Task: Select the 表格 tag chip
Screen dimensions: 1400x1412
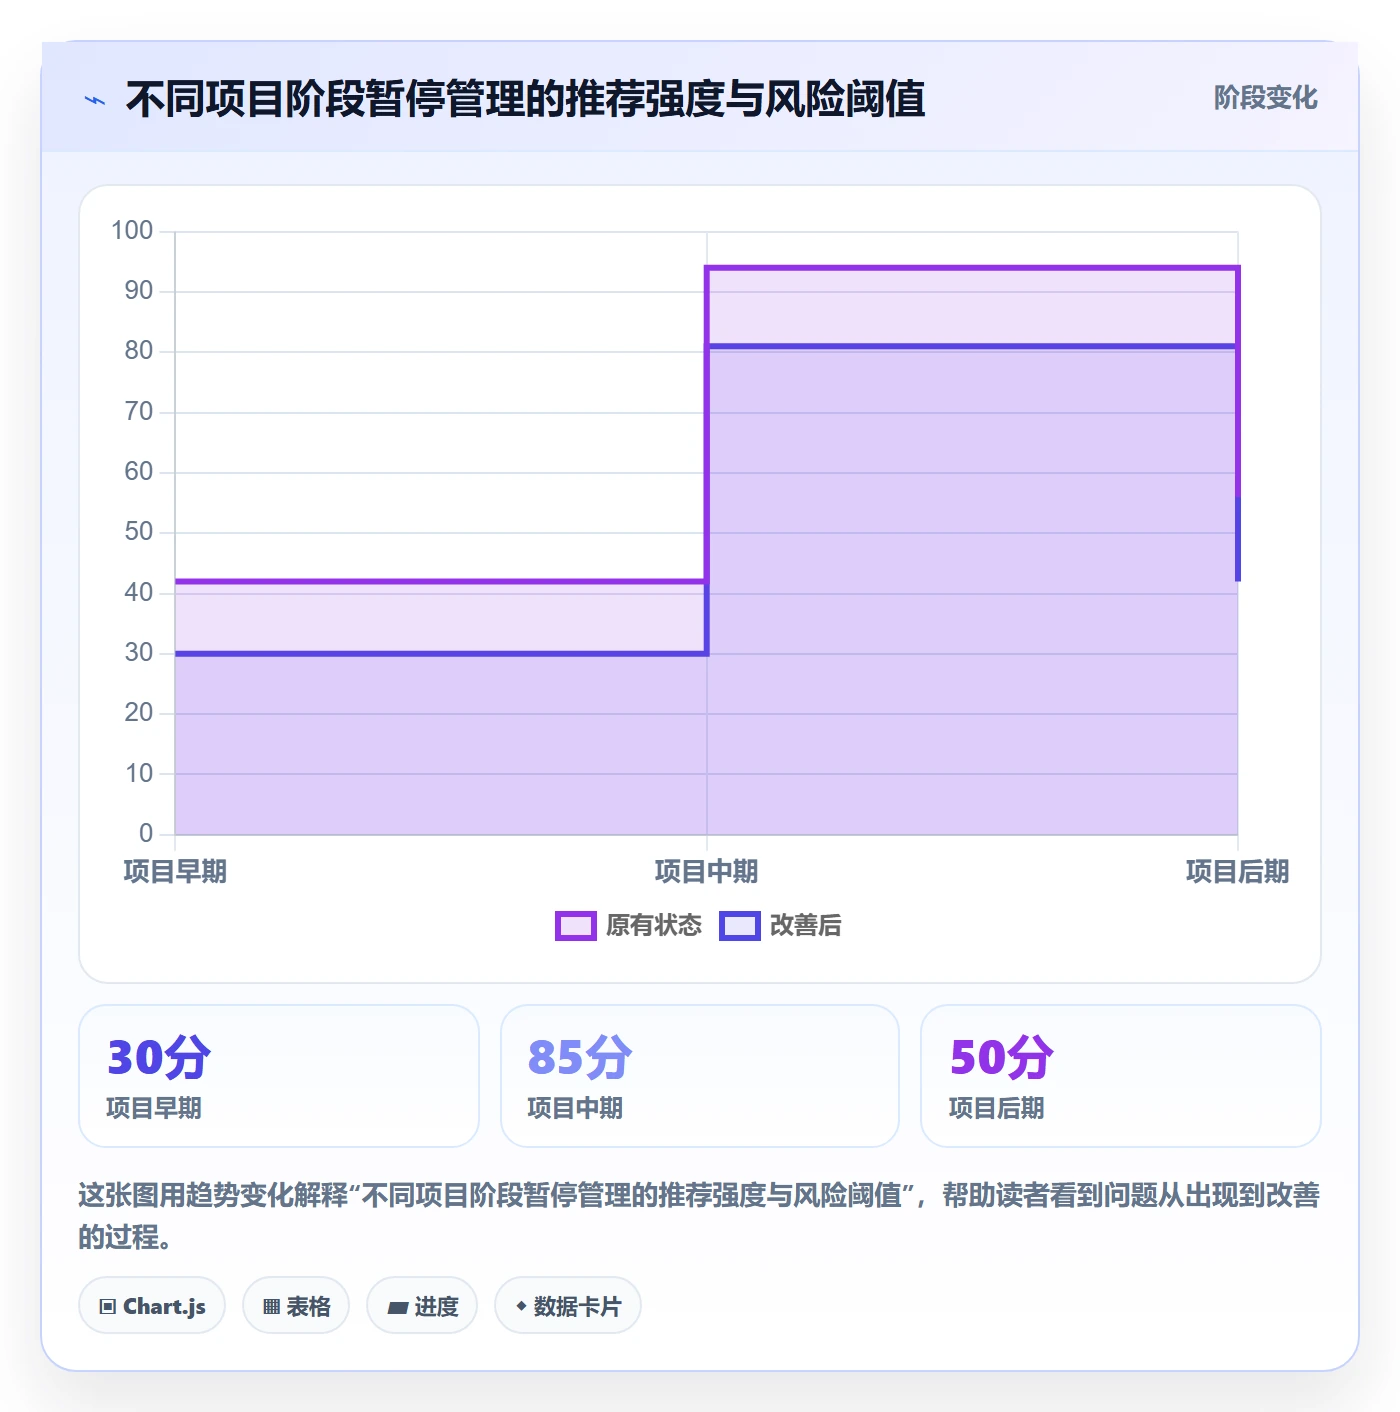Action: [296, 1306]
